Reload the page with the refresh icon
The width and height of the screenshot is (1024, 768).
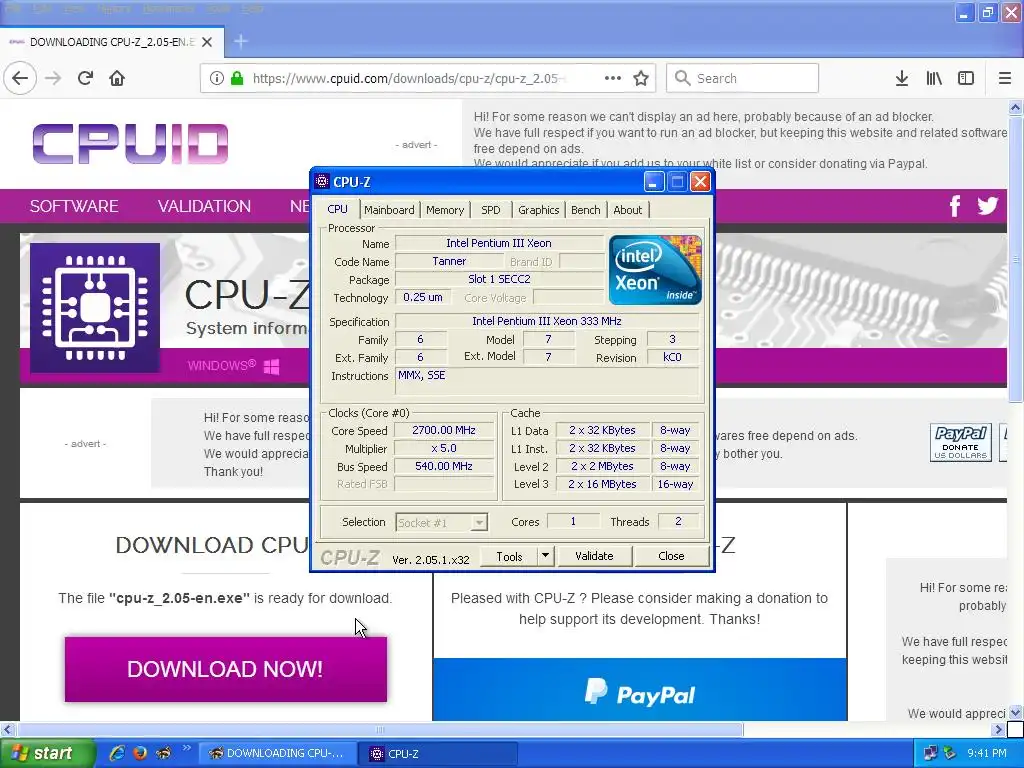pyautogui.click(x=85, y=78)
